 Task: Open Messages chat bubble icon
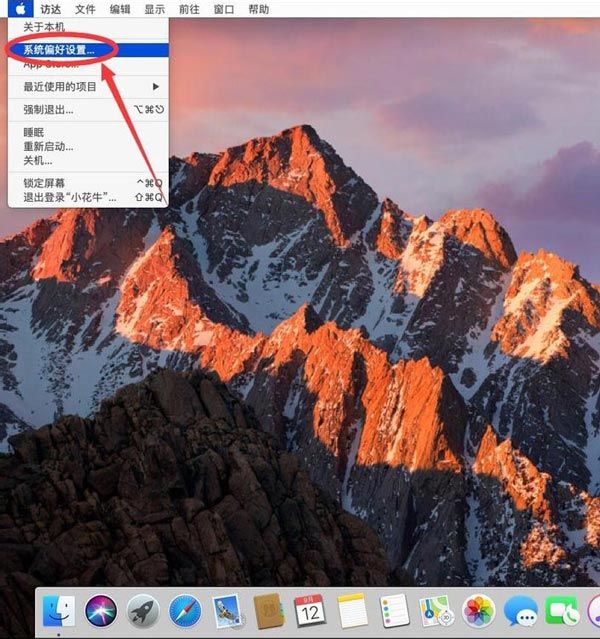(520, 611)
